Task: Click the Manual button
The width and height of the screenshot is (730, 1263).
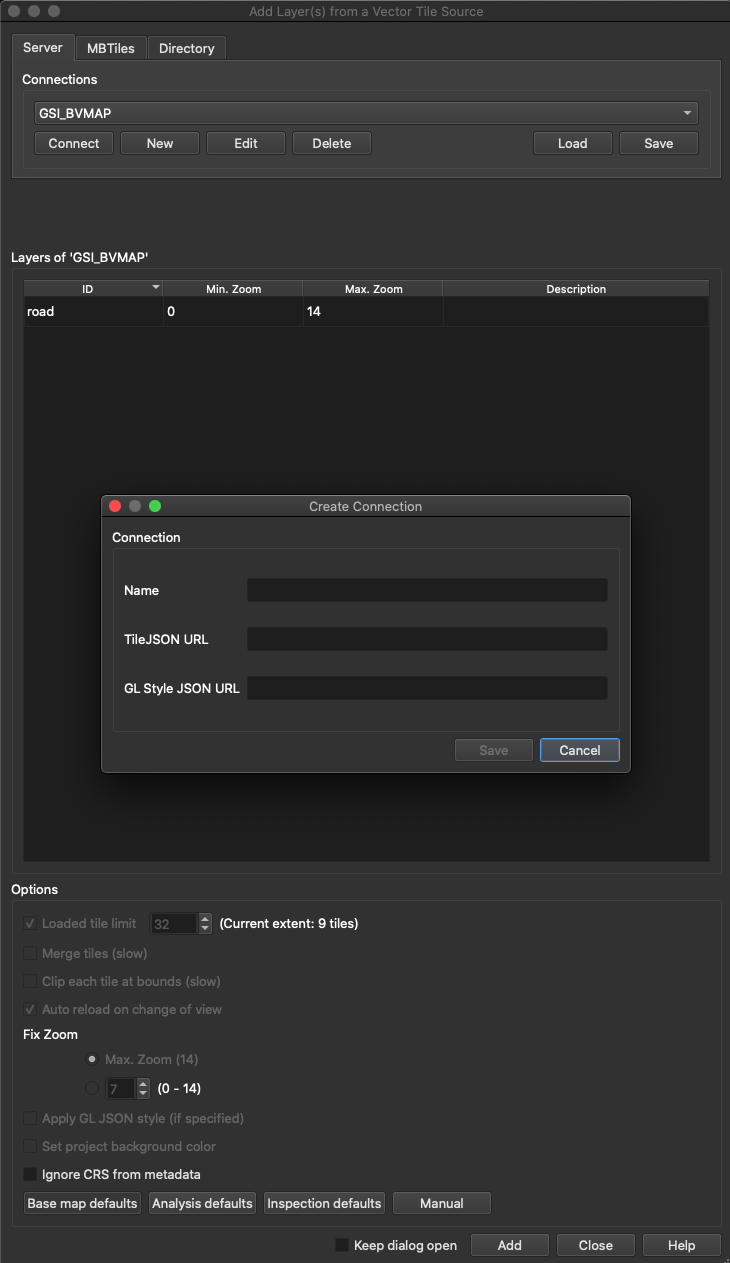Action: [x=442, y=1203]
